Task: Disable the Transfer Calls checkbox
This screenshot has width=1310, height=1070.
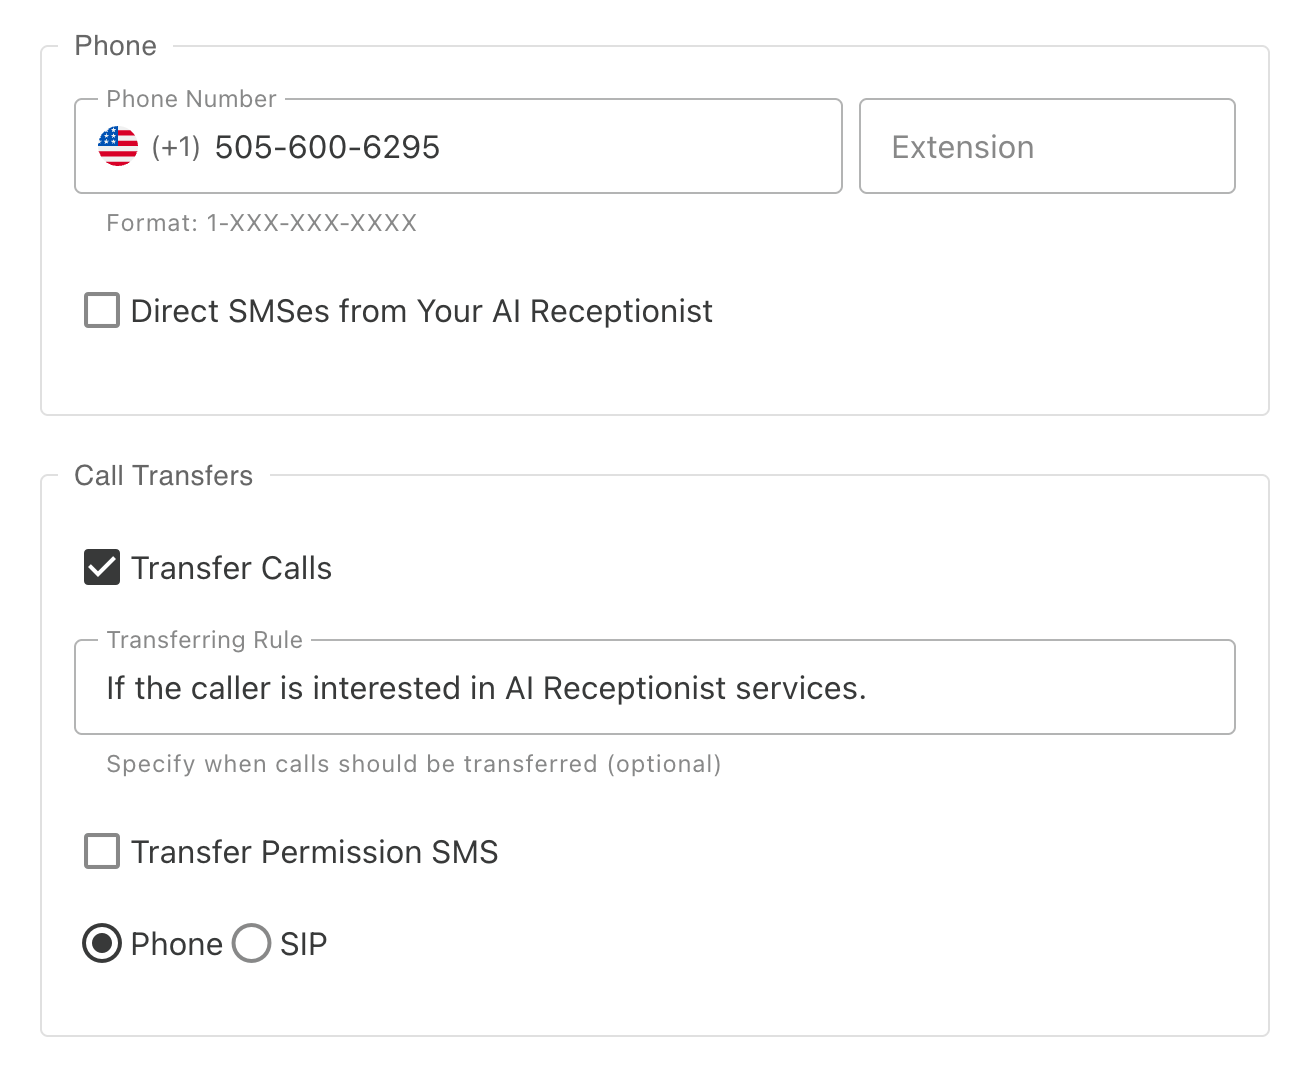Action: tap(101, 567)
